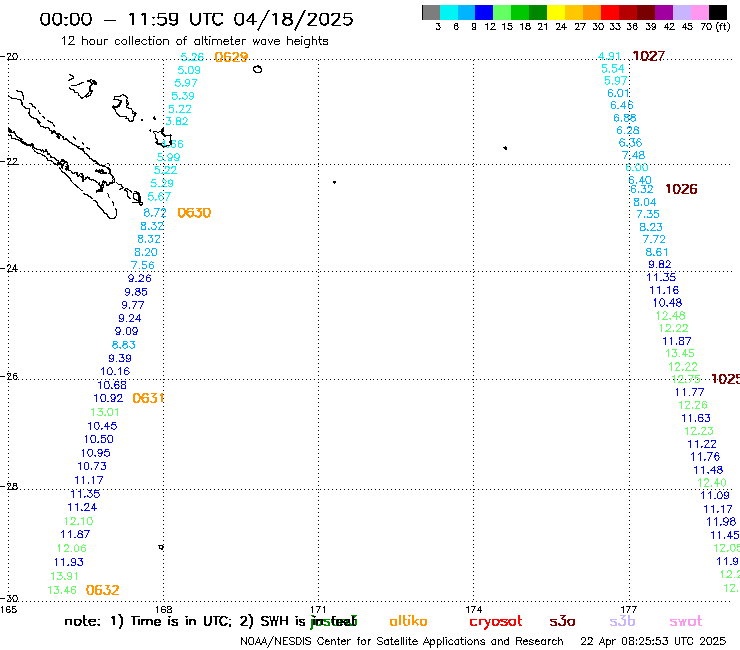Click the wave height value 5.26

(192, 57)
